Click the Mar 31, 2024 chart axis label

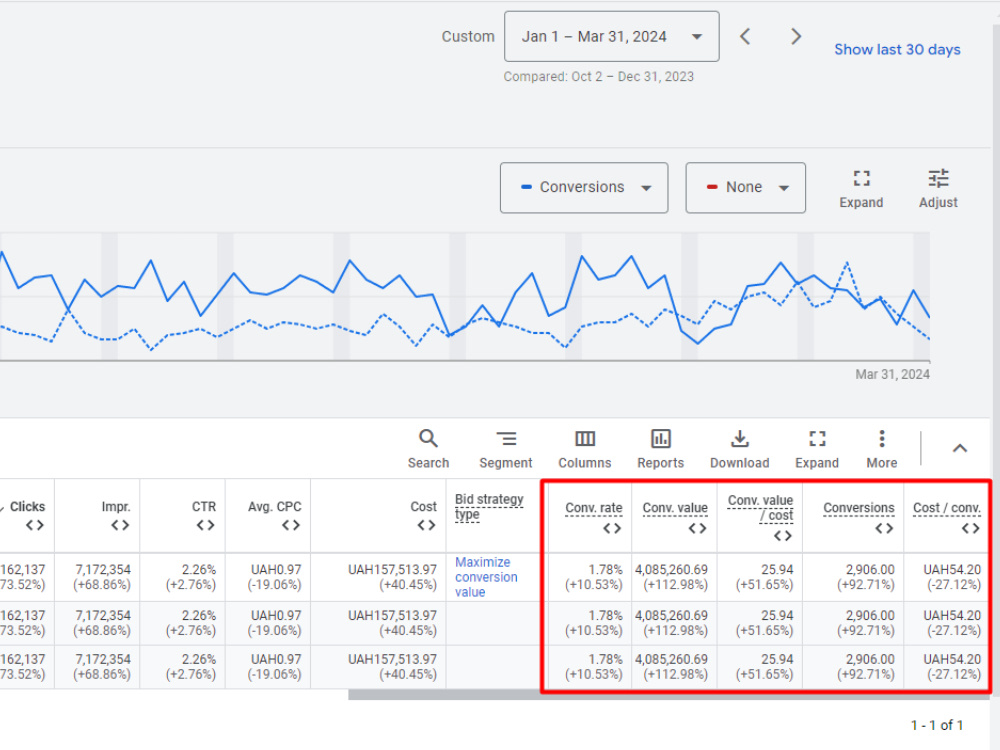coord(892,374)
